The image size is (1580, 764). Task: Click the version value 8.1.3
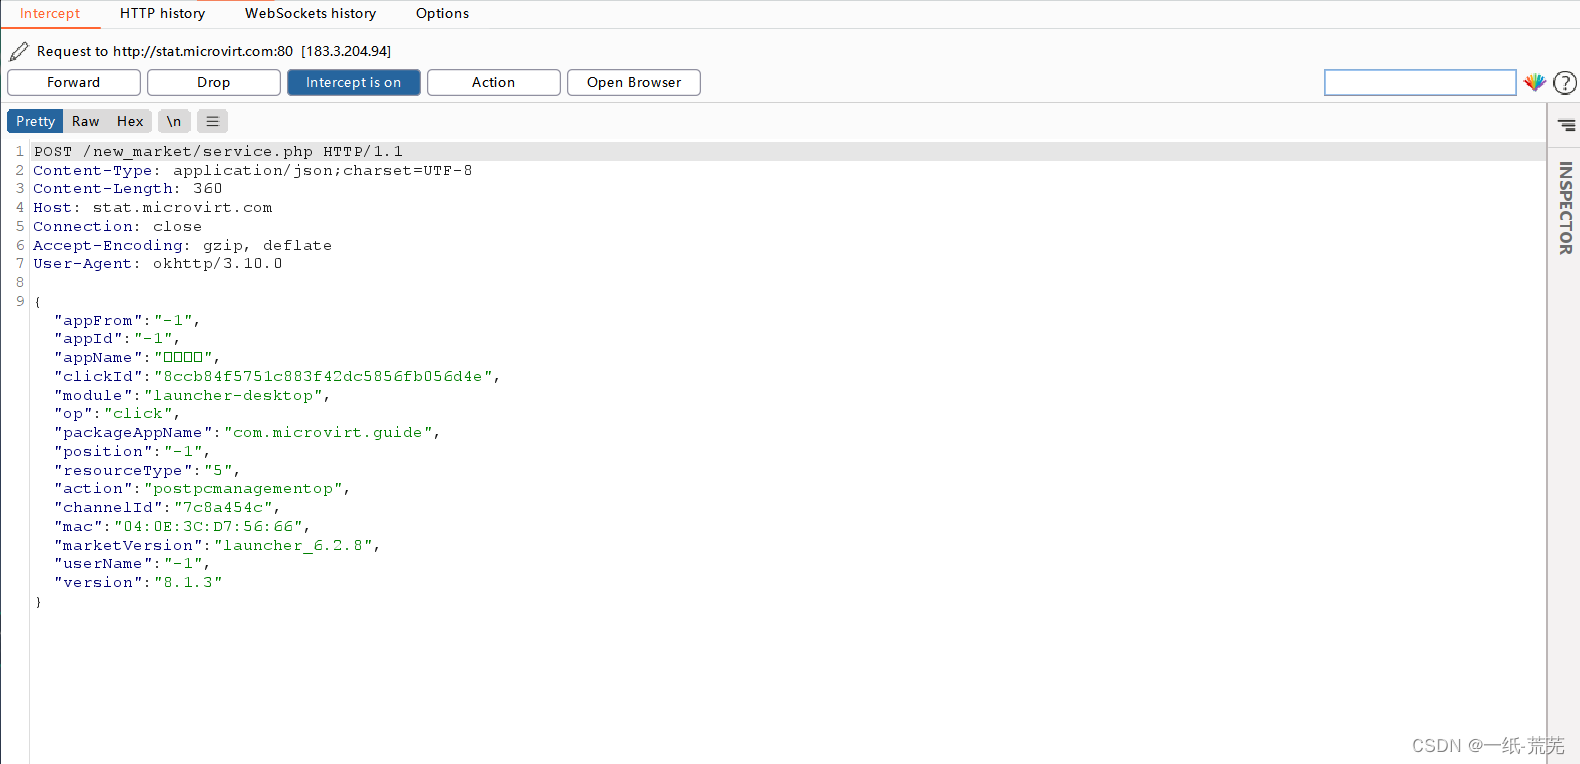pyautogui.click(x=188, y=583)
